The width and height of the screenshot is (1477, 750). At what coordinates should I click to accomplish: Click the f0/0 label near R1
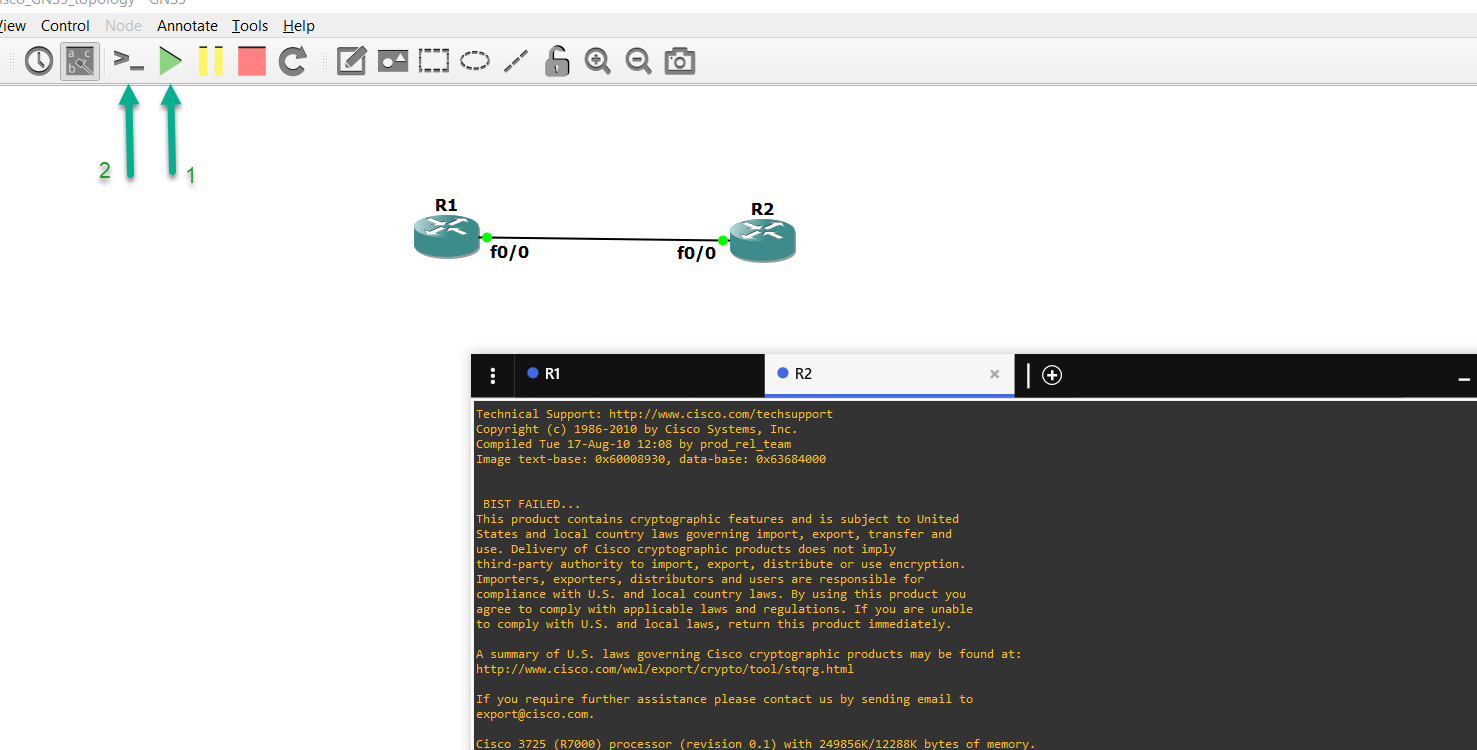[509, 253]
